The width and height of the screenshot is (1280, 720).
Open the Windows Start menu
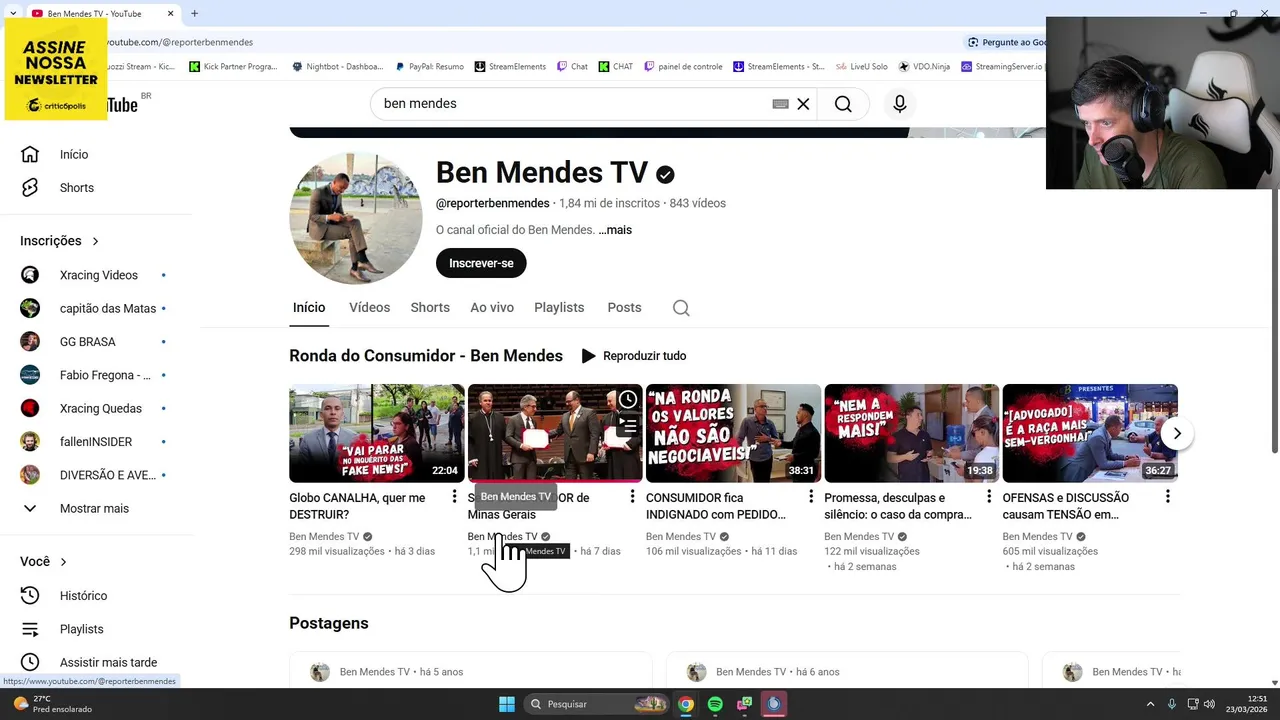(507, 704)
